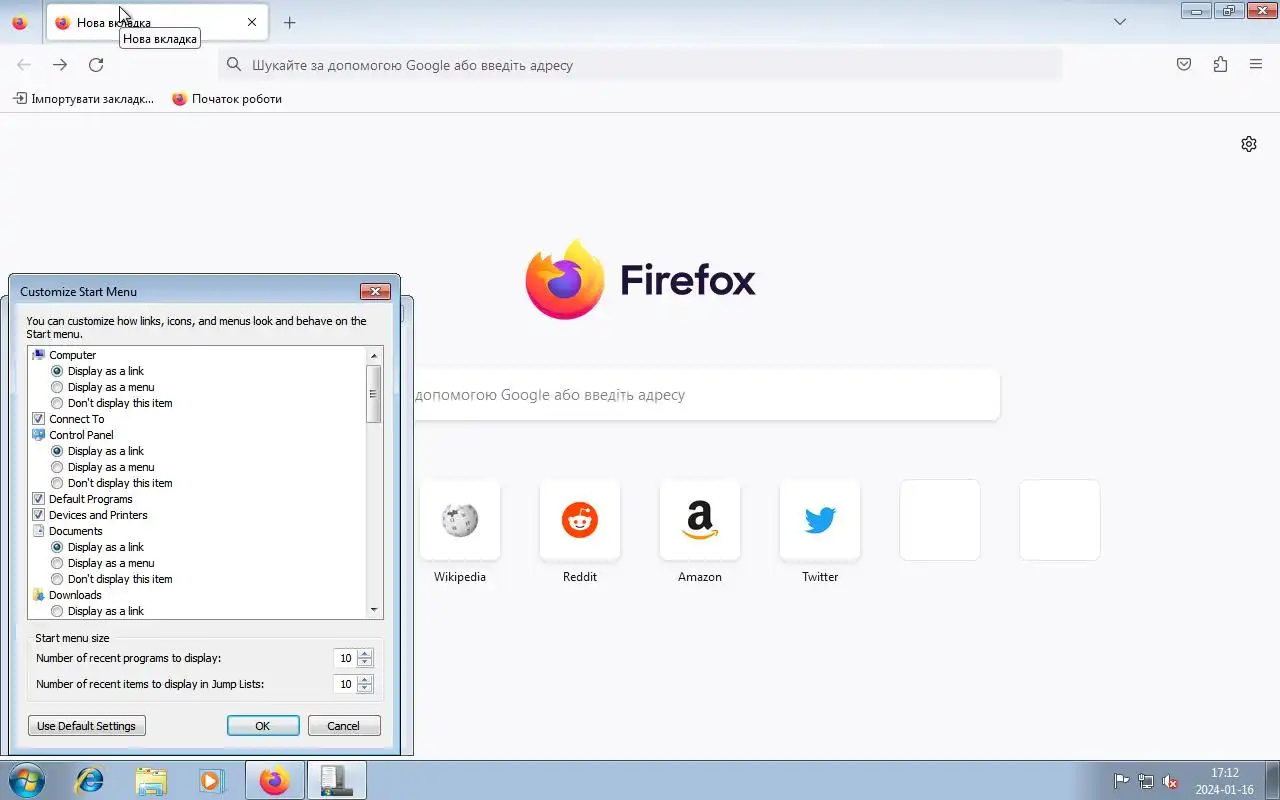The height and width of the screenshot is (800, 1280).
Task: Click Use Default Settings button
Action: click(87, 726)
